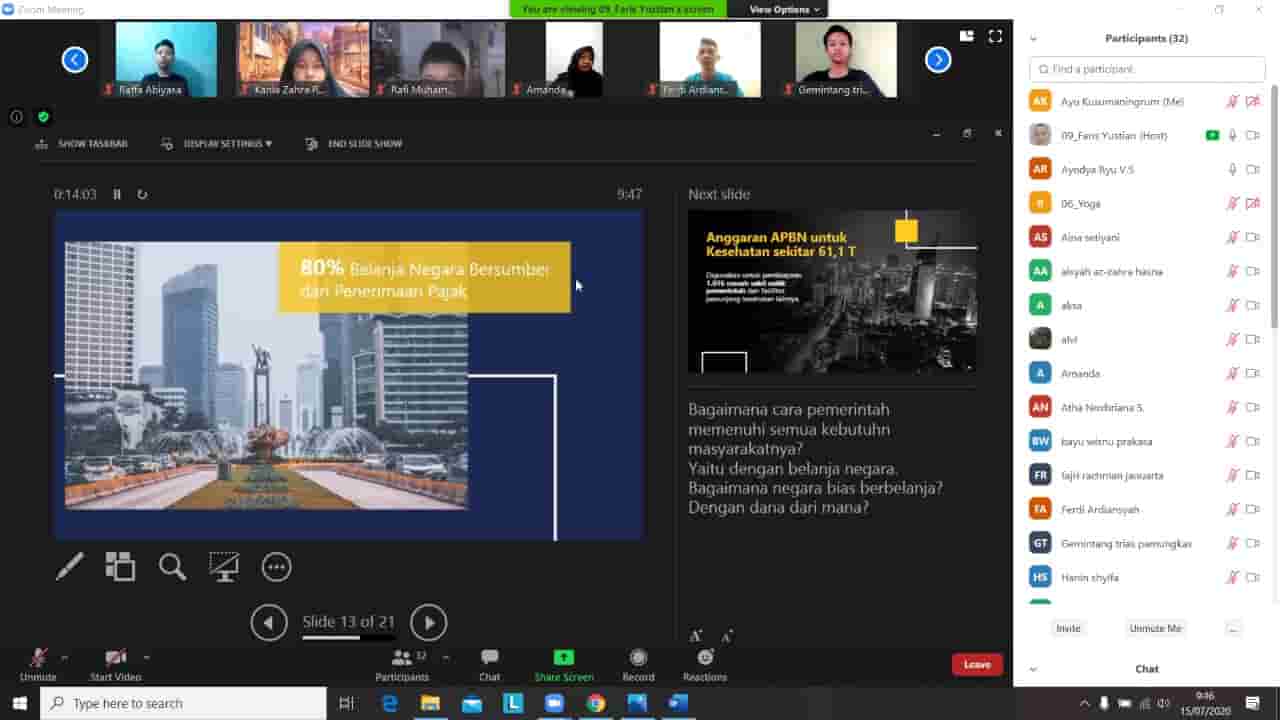Screen dimensions: 1280x720
Task: Collapse the Participants panel chevron
Action: 1033,39
